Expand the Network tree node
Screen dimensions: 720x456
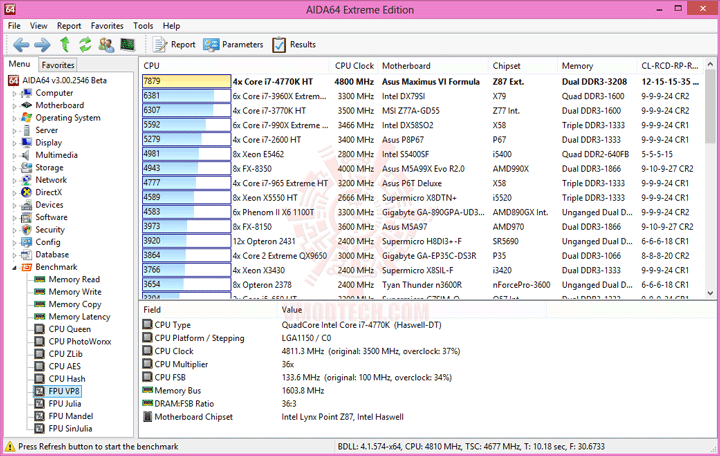(14, 180)
